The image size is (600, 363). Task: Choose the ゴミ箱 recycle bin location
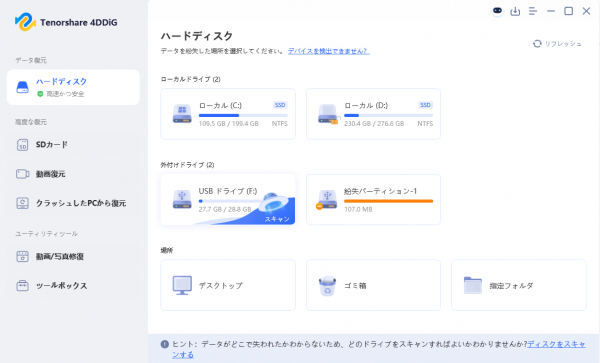coord(373,285)
